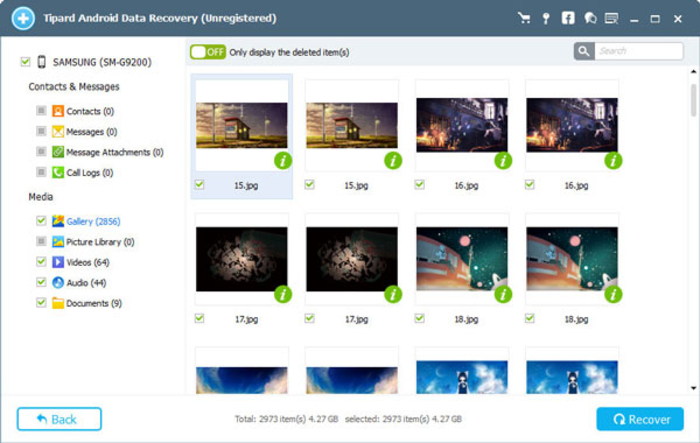
Task: Select Gallery (2856) in sidebar
Action: (93, 221)
